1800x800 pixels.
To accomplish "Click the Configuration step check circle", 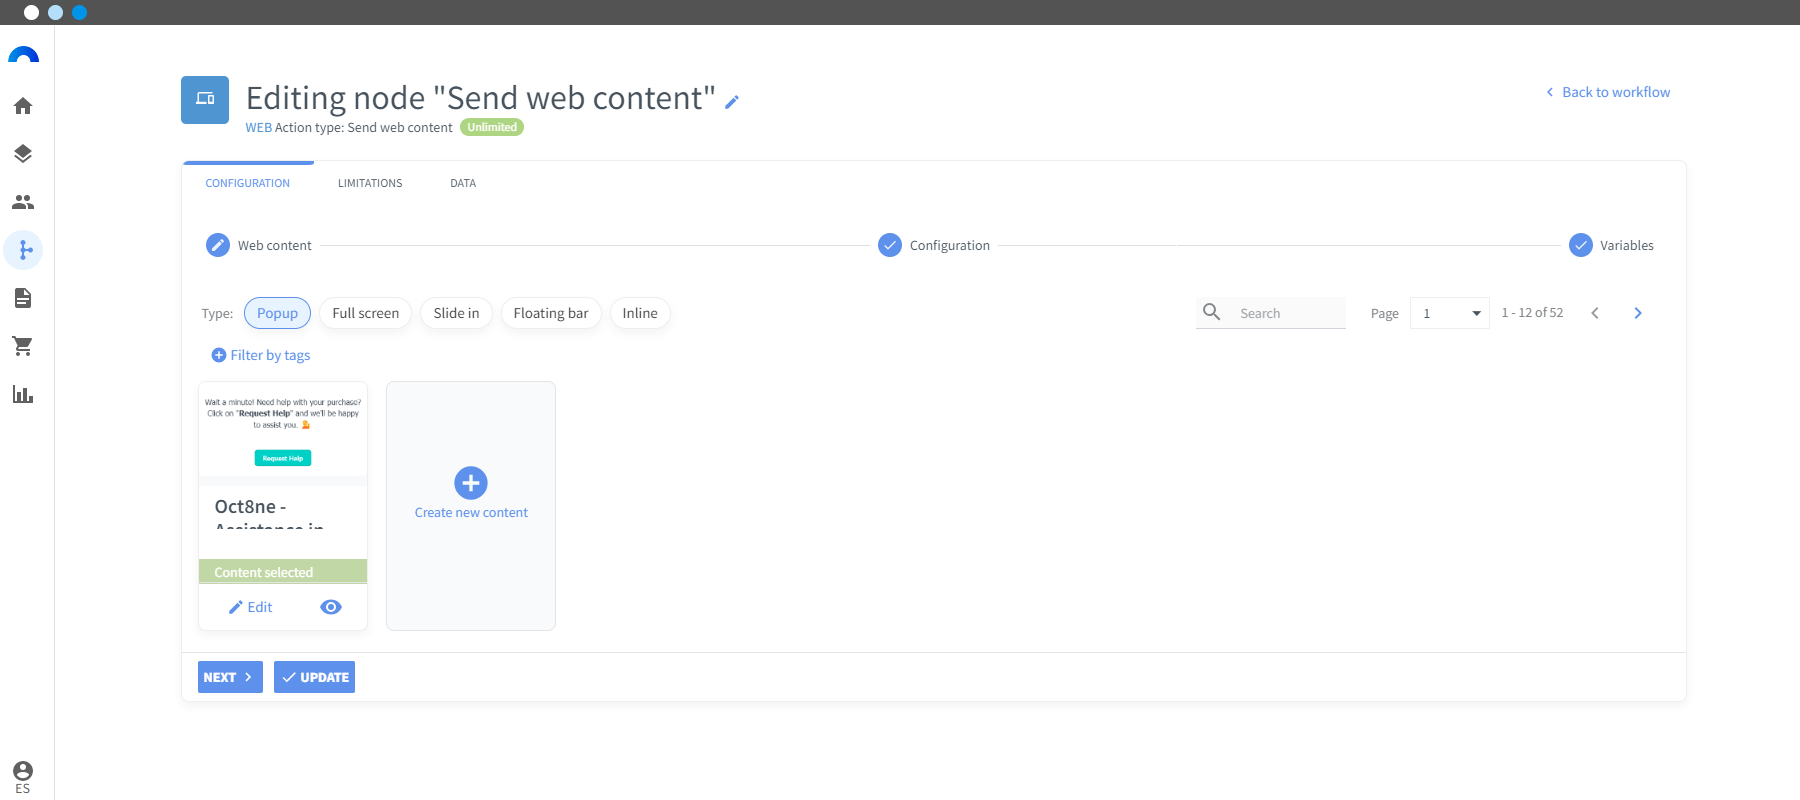I will click(x=890, y=245).
